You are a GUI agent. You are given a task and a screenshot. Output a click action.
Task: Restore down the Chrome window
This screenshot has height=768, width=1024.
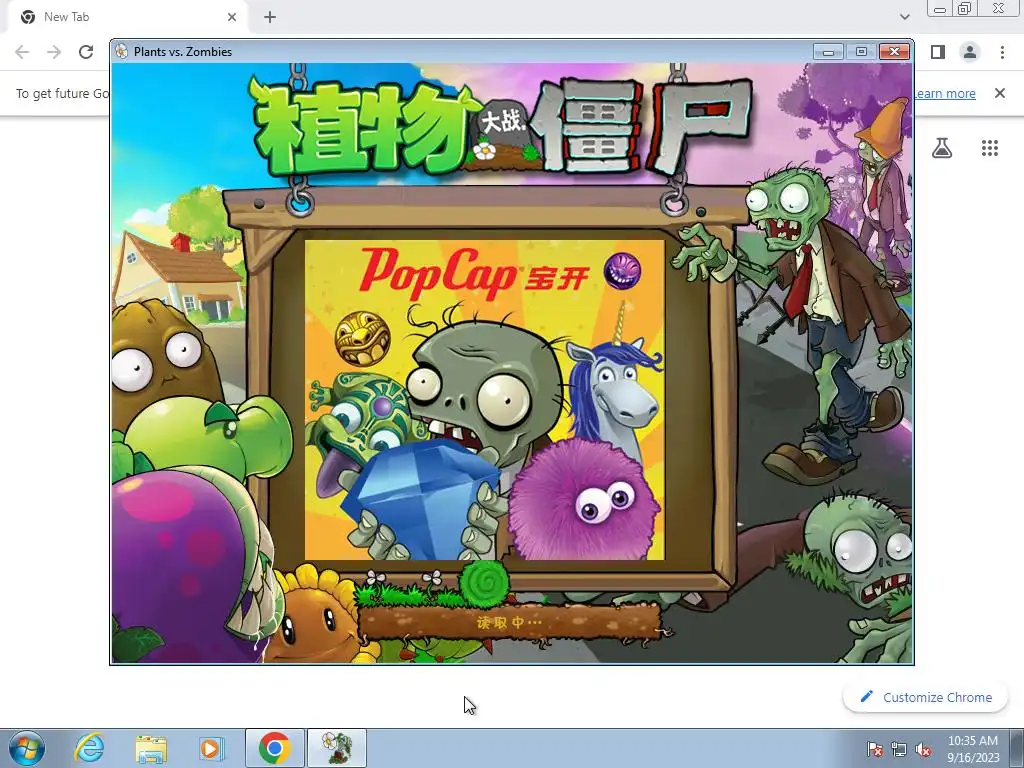pos(965,8)
